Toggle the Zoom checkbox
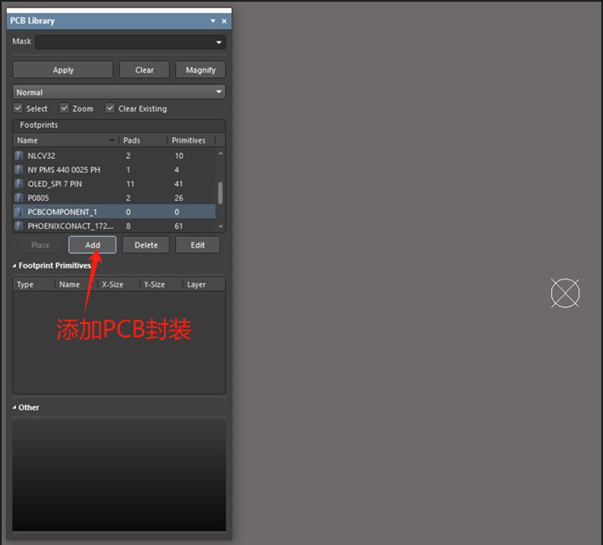The height and width of the screenshot is (545, 603). pyautogui.click(x=64, y=108)
